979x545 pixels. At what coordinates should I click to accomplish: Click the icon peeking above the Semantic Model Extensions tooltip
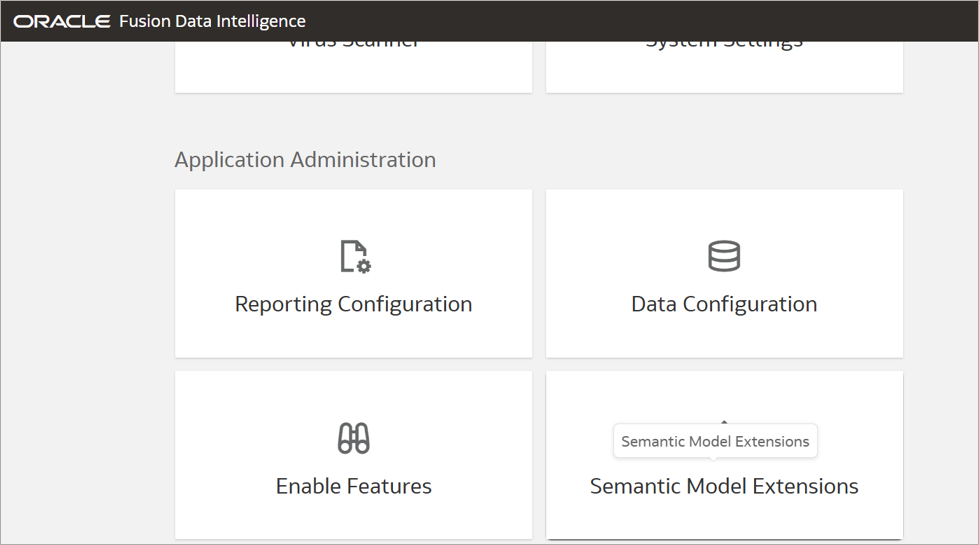pos(724,422)
